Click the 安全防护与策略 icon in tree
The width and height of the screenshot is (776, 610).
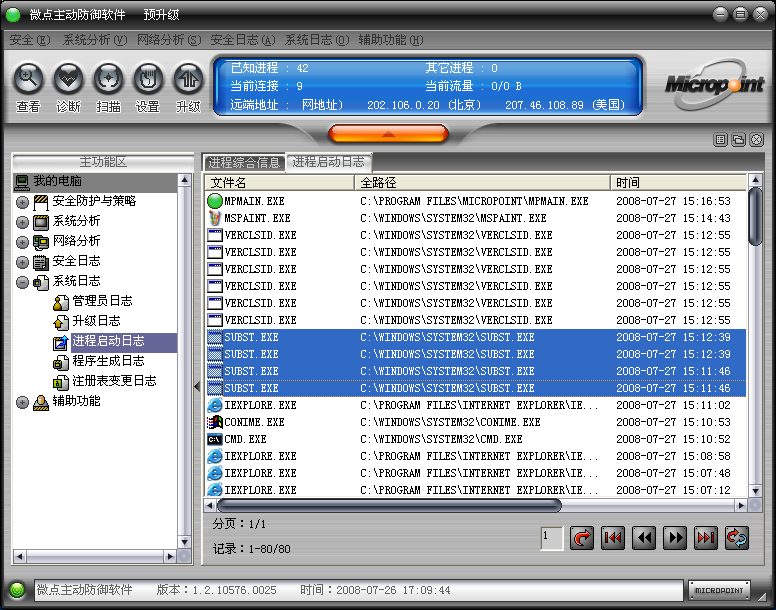[x=41, y=202]
